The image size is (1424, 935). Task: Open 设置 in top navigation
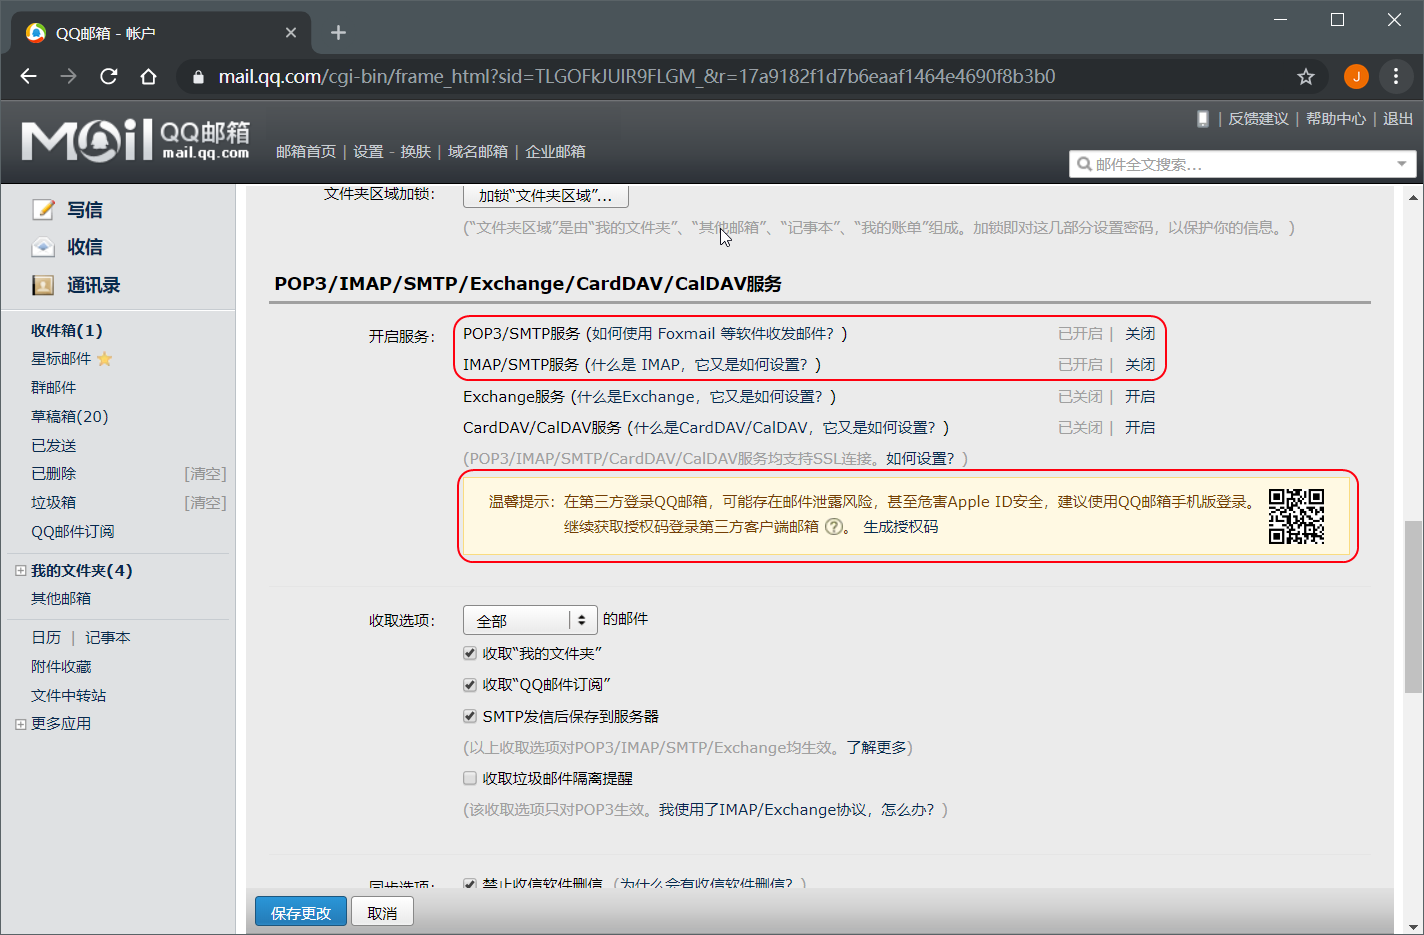(368, 152)
